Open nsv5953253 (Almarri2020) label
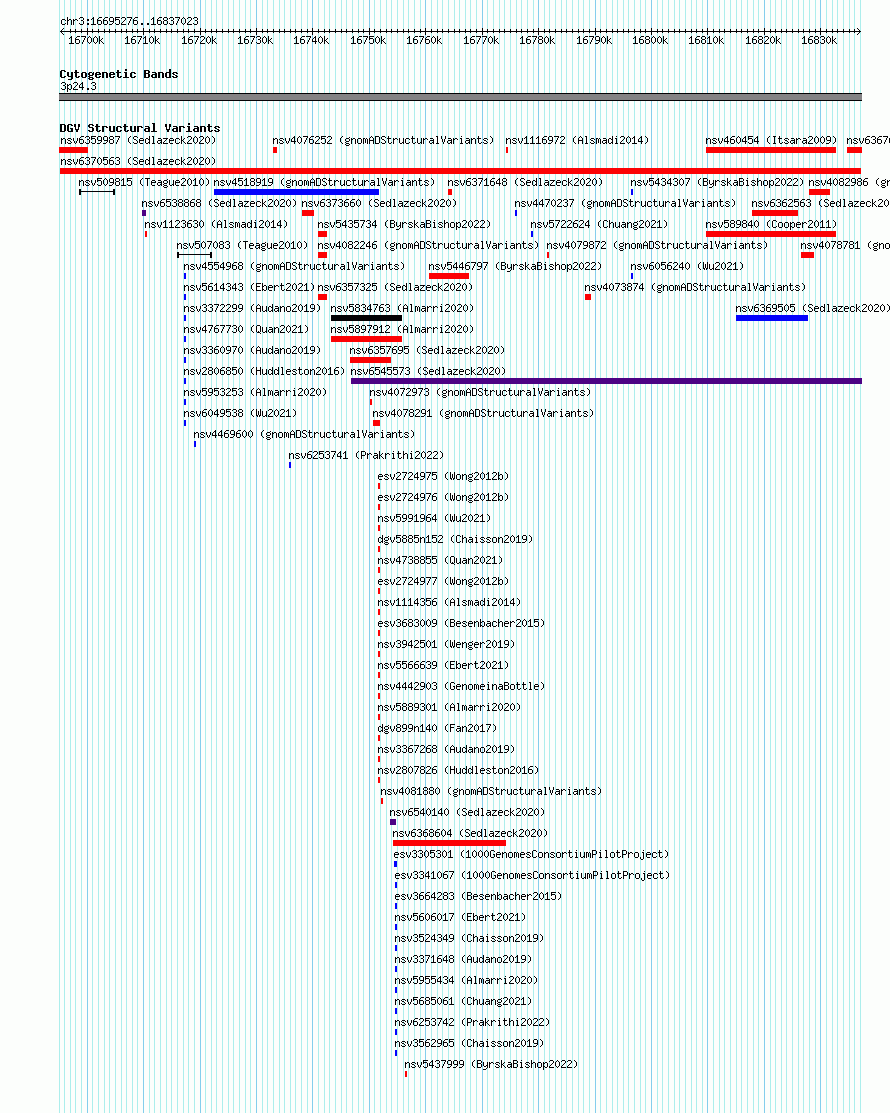 coord(256,392)
